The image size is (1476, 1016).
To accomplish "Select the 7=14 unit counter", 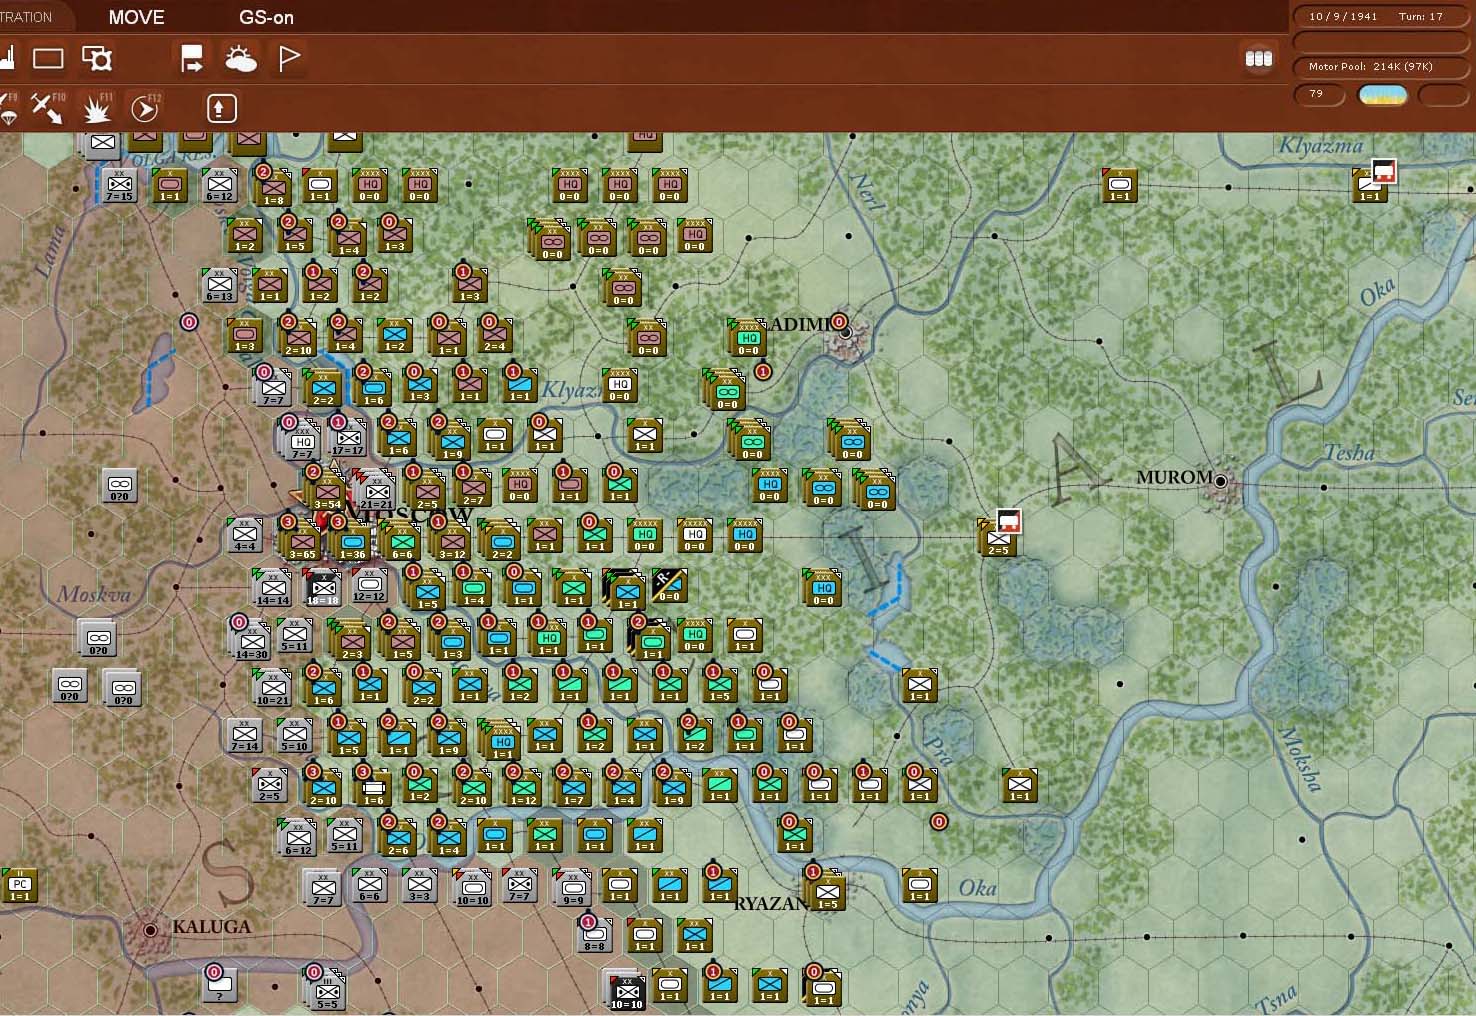I will 245,735.
